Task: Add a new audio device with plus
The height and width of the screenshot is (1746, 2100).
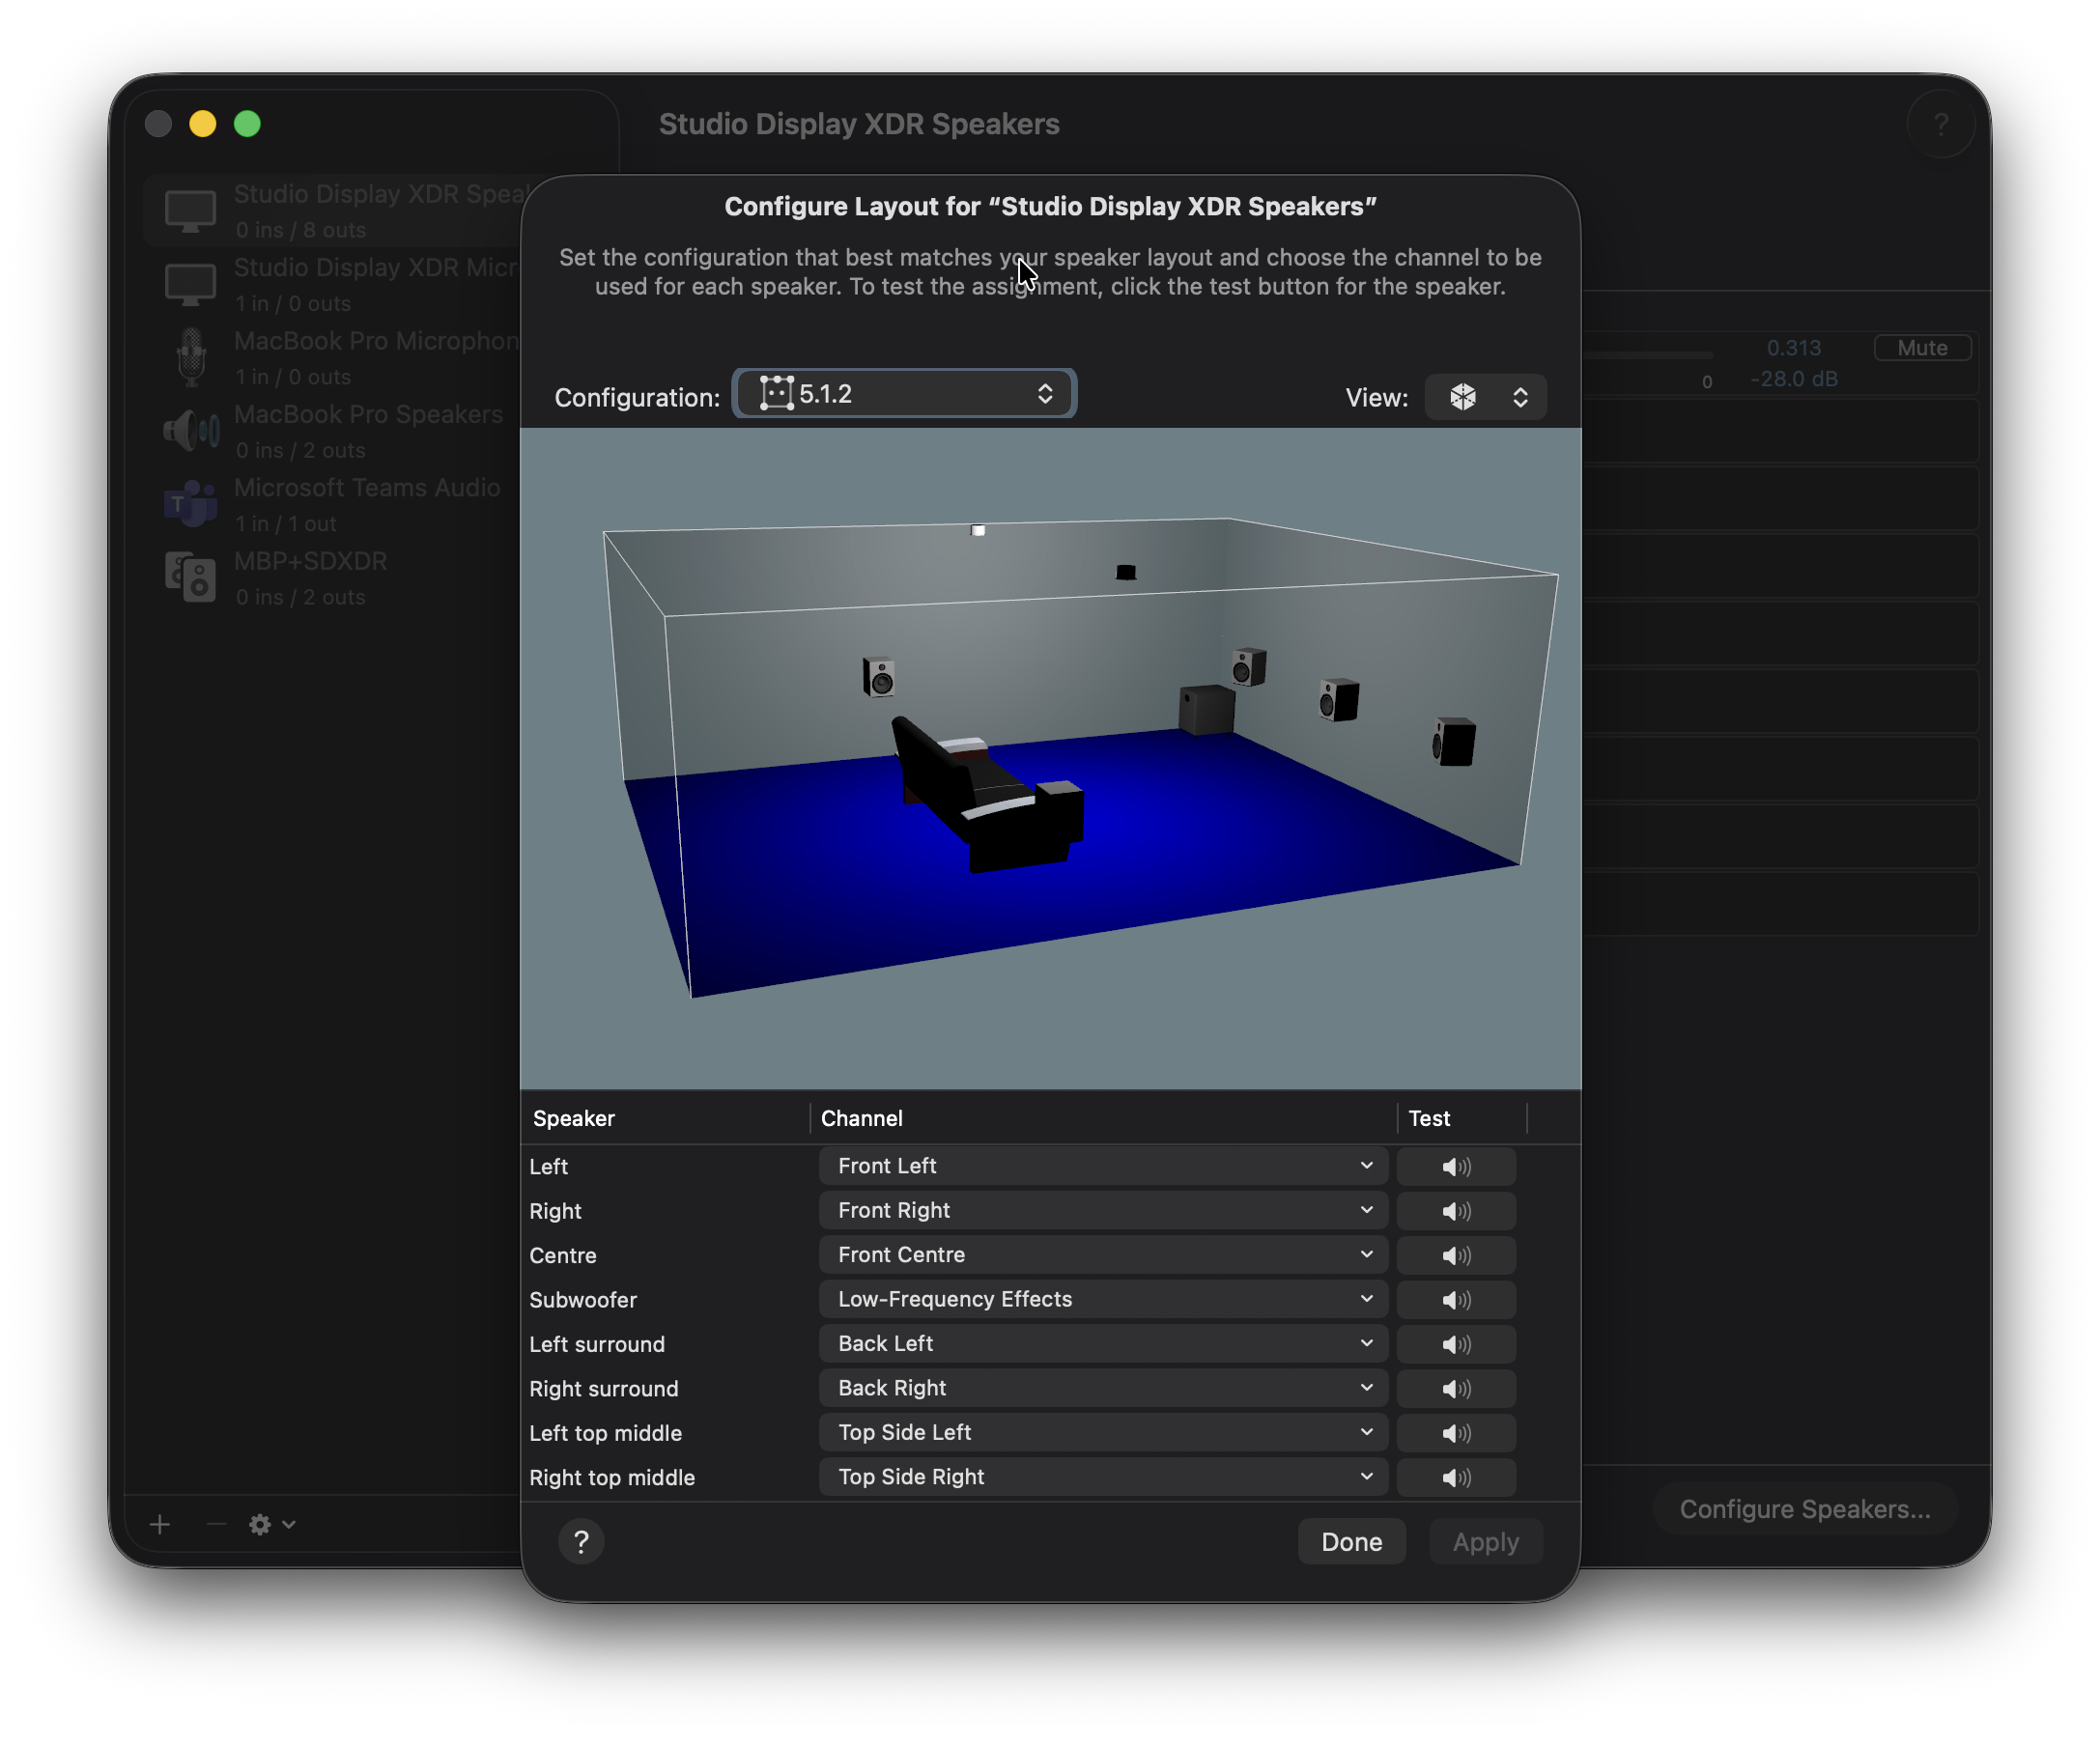Action: [x=160, y=1524]
